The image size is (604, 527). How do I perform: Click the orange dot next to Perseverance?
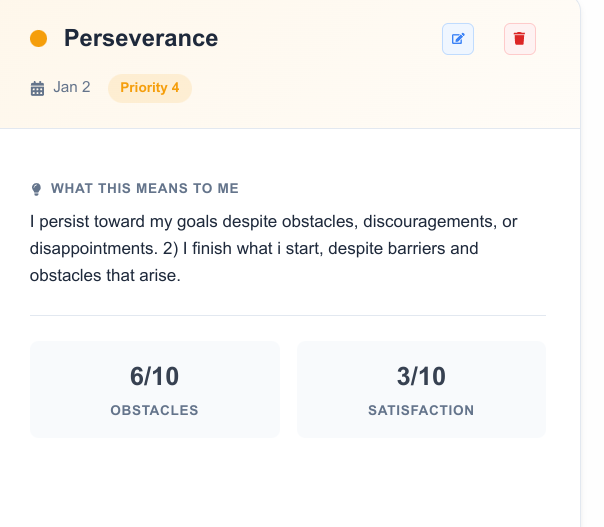tap(39, 39)
